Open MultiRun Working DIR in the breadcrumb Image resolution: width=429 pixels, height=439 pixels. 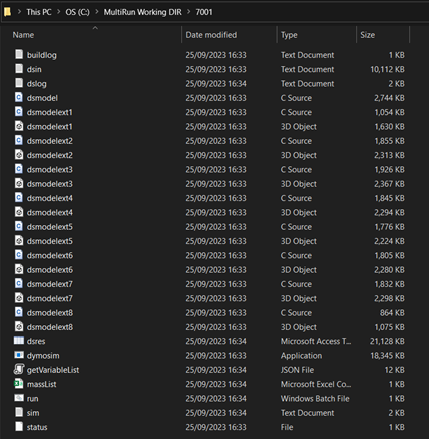pyautogui.click(x=143, y=12)
